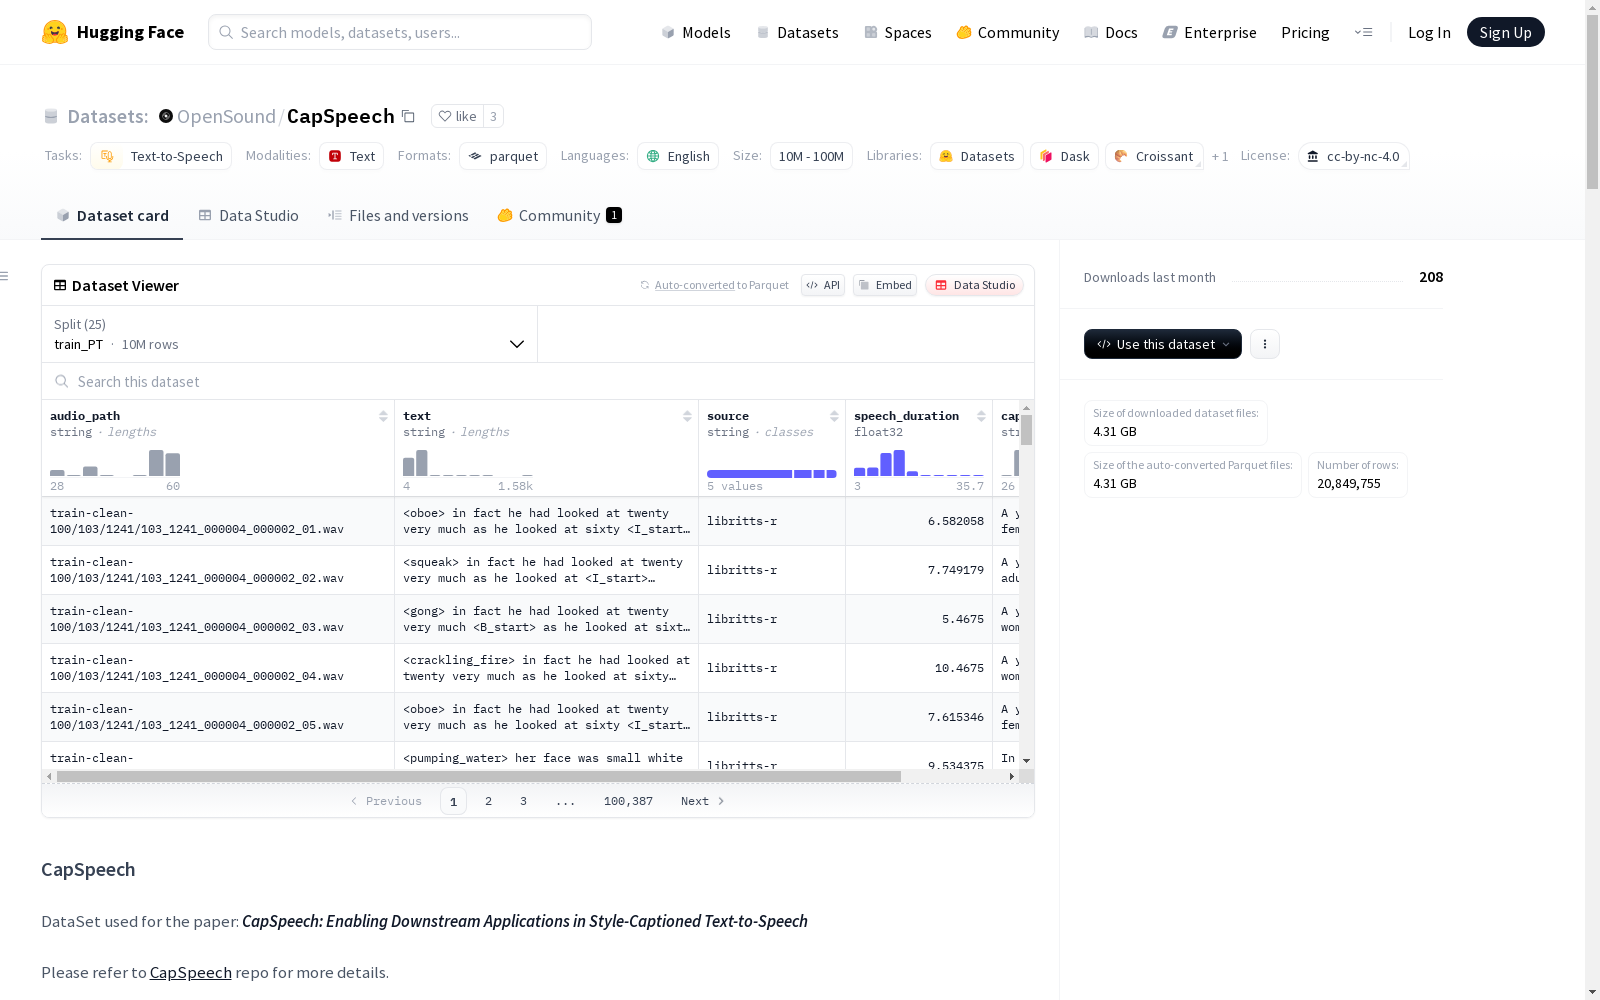Click the like count number 3

pos(493,116)
